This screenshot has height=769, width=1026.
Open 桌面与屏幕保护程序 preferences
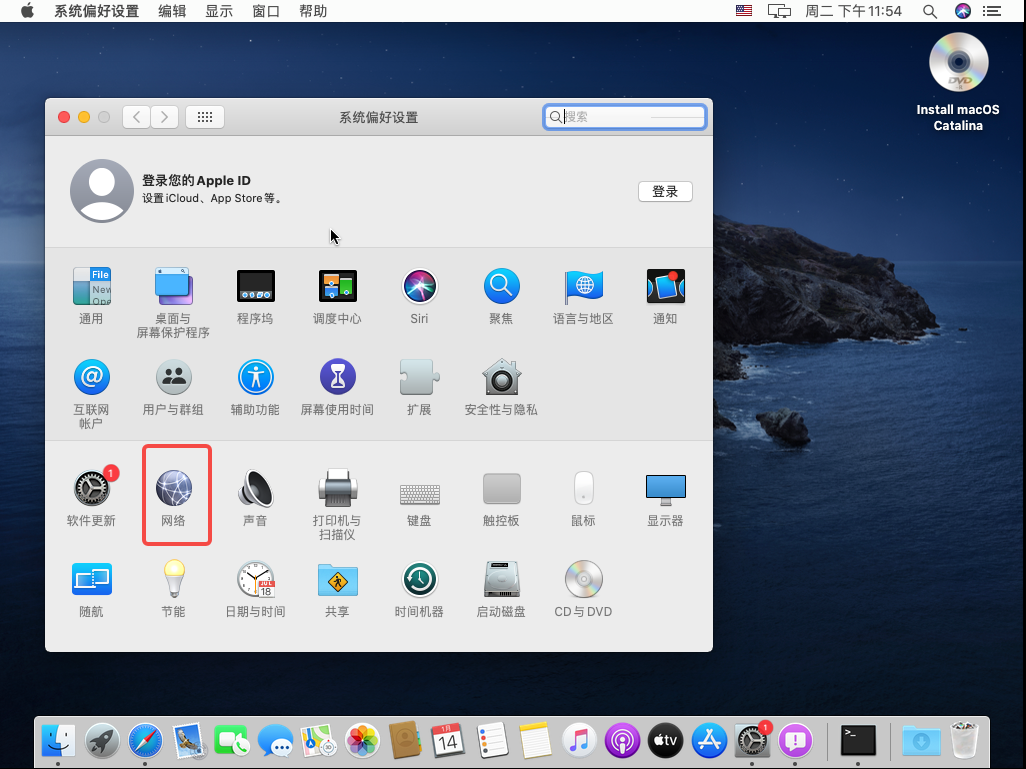pyautogui.click(x=173, y=302)
